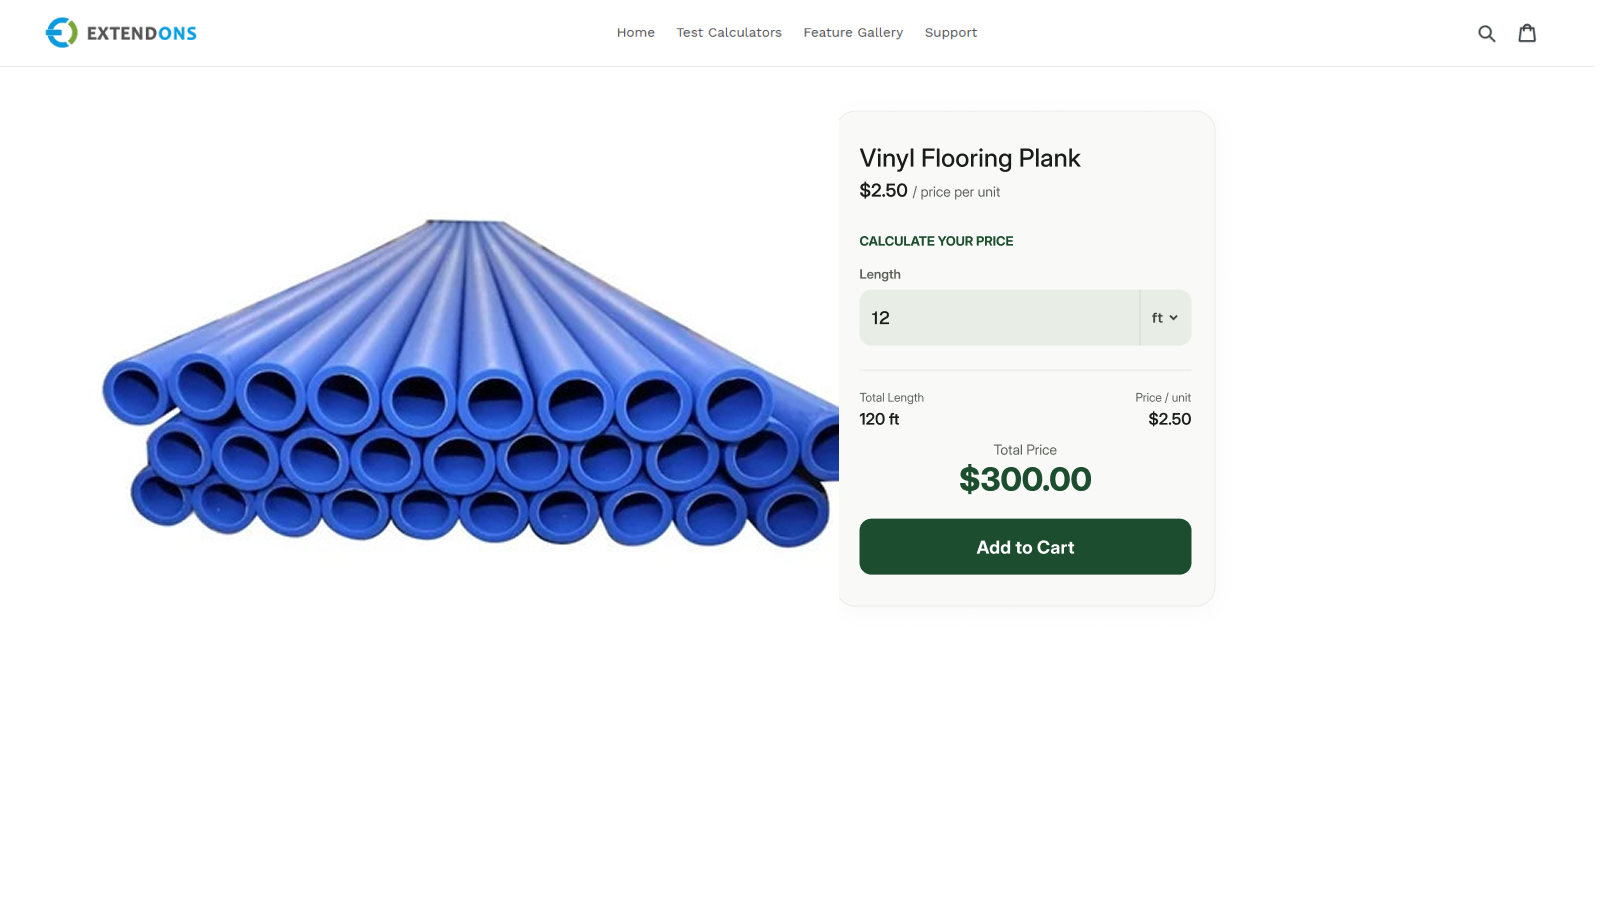Click the Price / unit $2.50 summary value

pyautogui.click(x=1170, y=419)
